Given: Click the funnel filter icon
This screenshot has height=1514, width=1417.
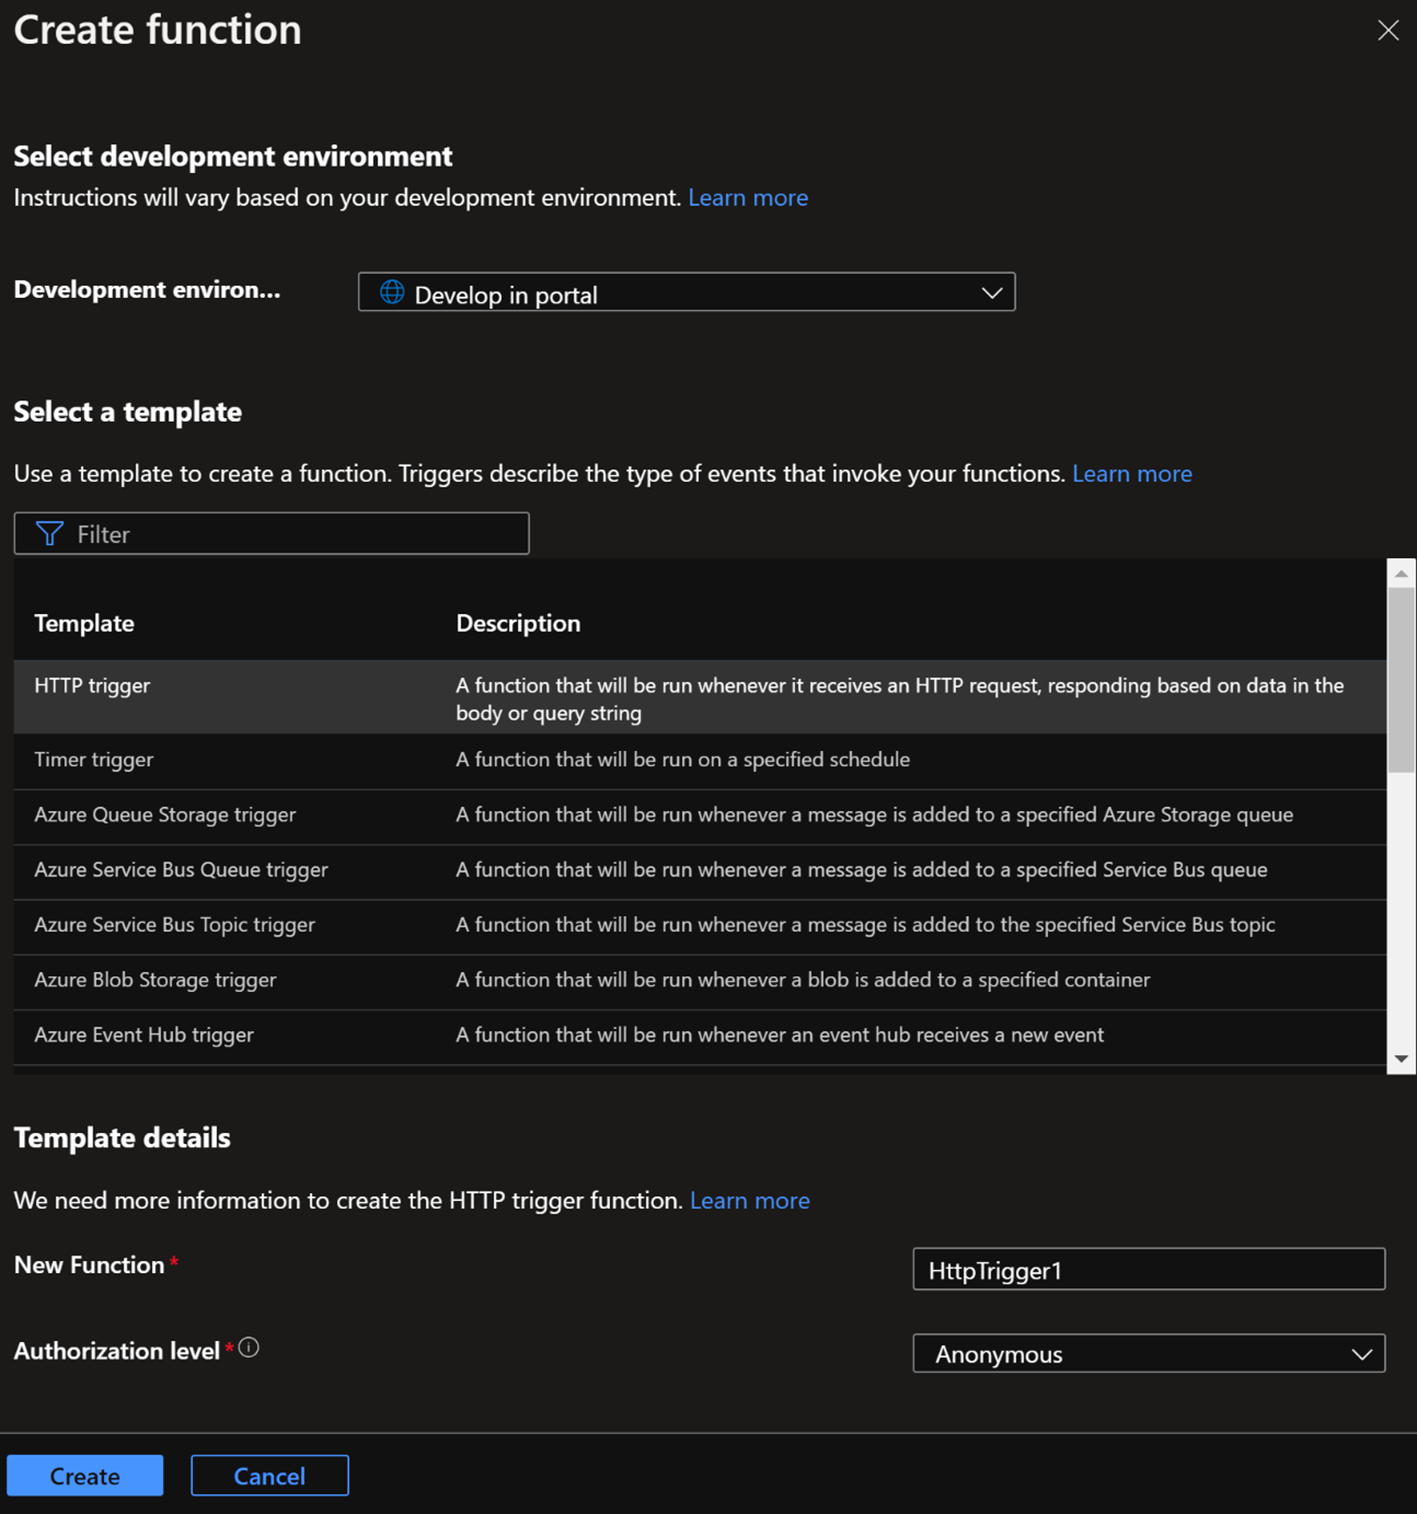Looking at the screenshot, I should point(49,534).
